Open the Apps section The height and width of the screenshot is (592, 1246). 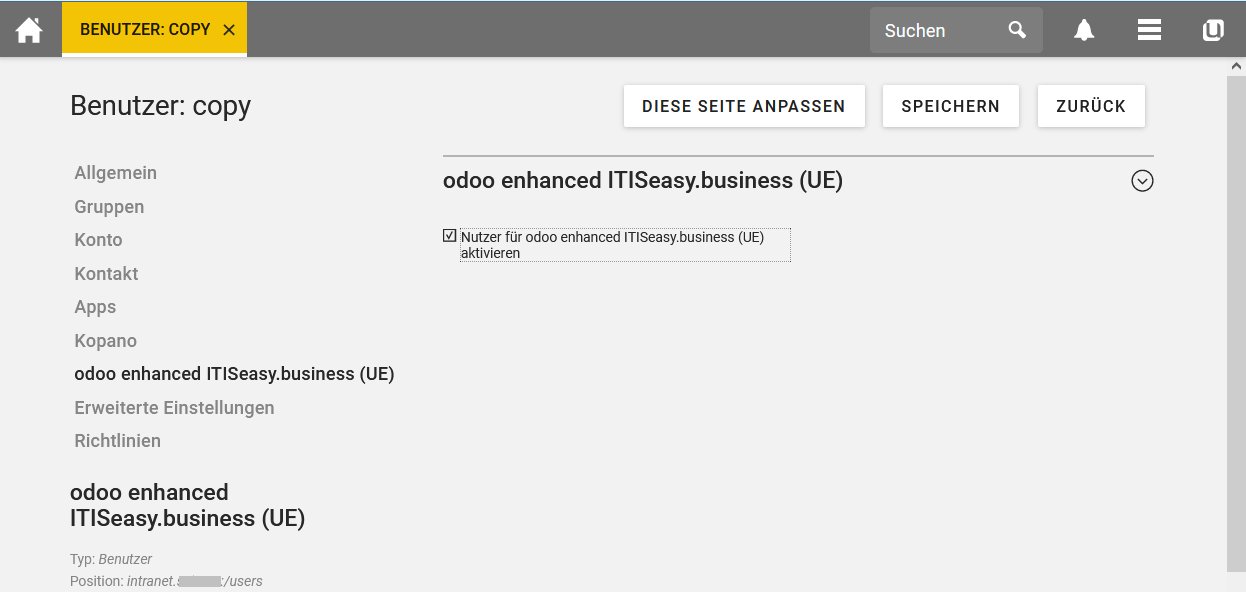click(95, 307)
